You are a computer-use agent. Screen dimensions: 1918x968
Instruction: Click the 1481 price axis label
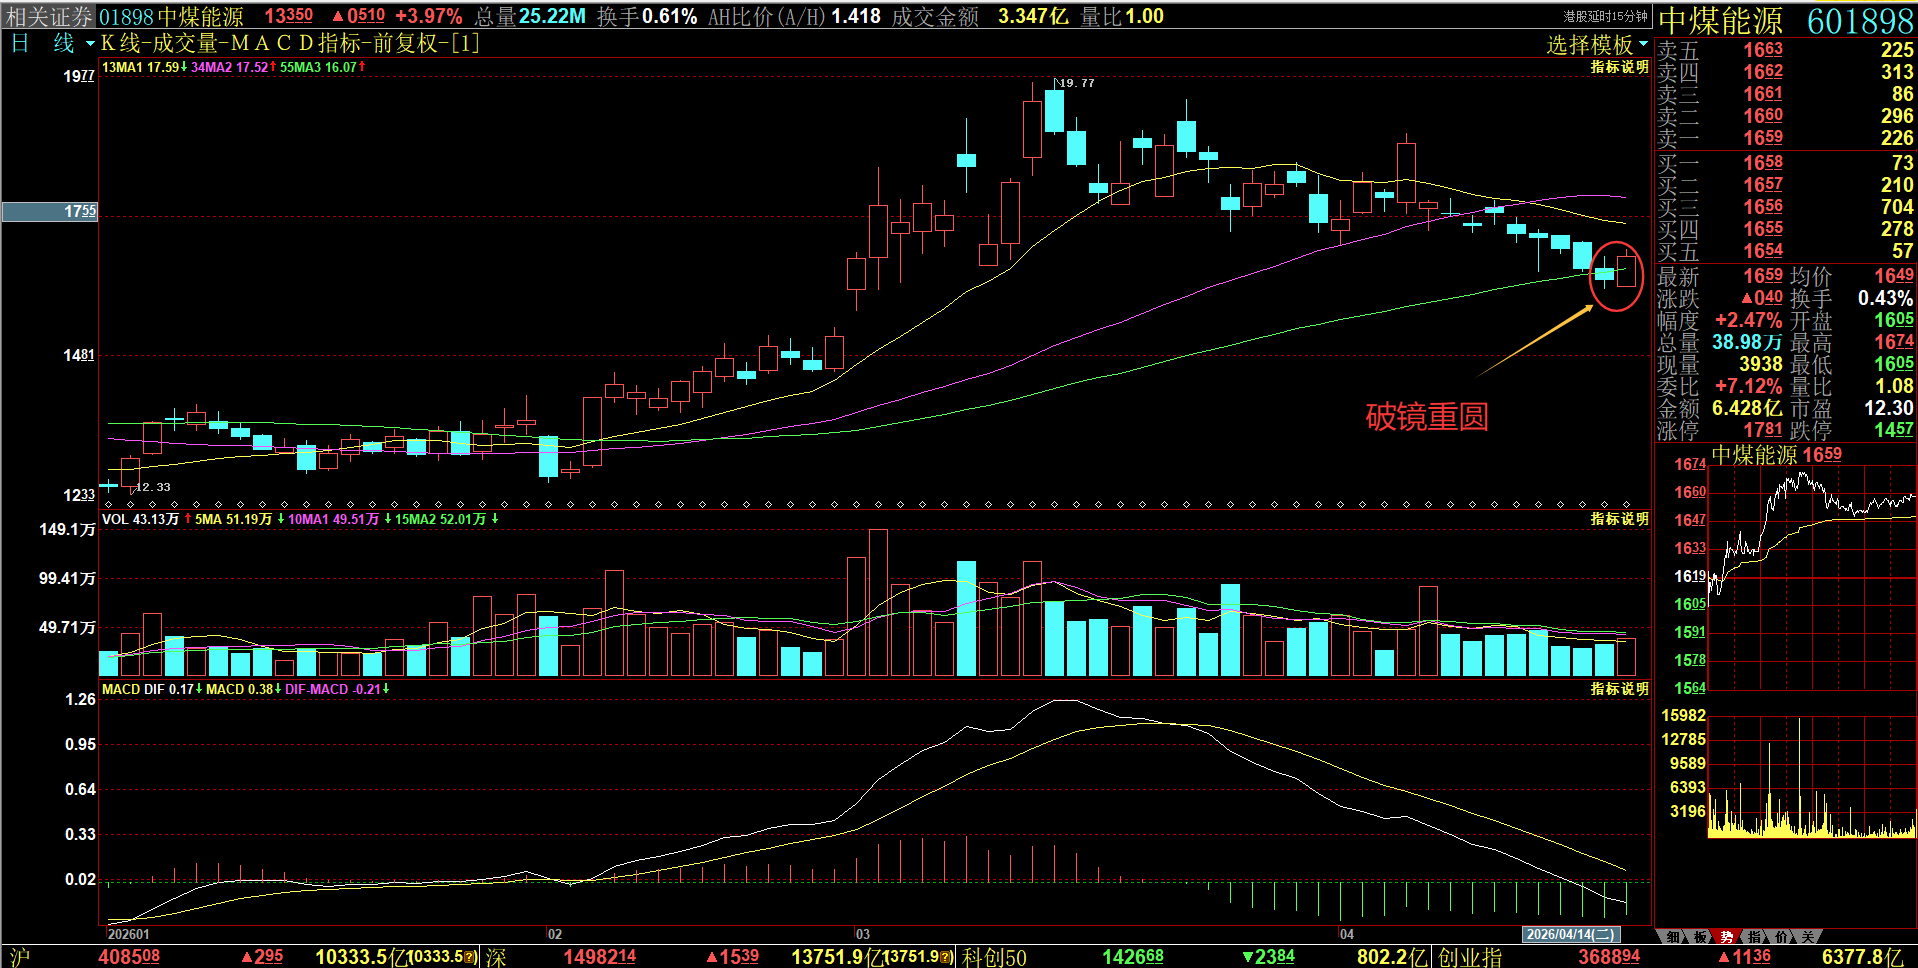pos(79,355)
